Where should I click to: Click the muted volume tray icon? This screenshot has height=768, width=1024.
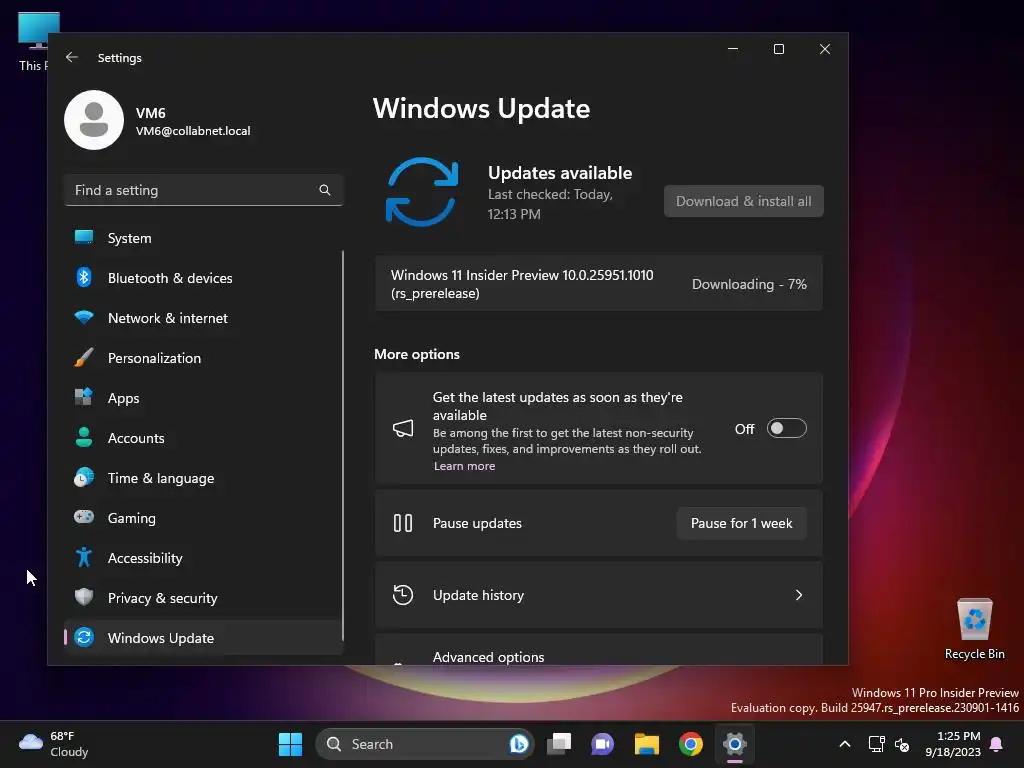pyautogui.click(x=902, y=744)
